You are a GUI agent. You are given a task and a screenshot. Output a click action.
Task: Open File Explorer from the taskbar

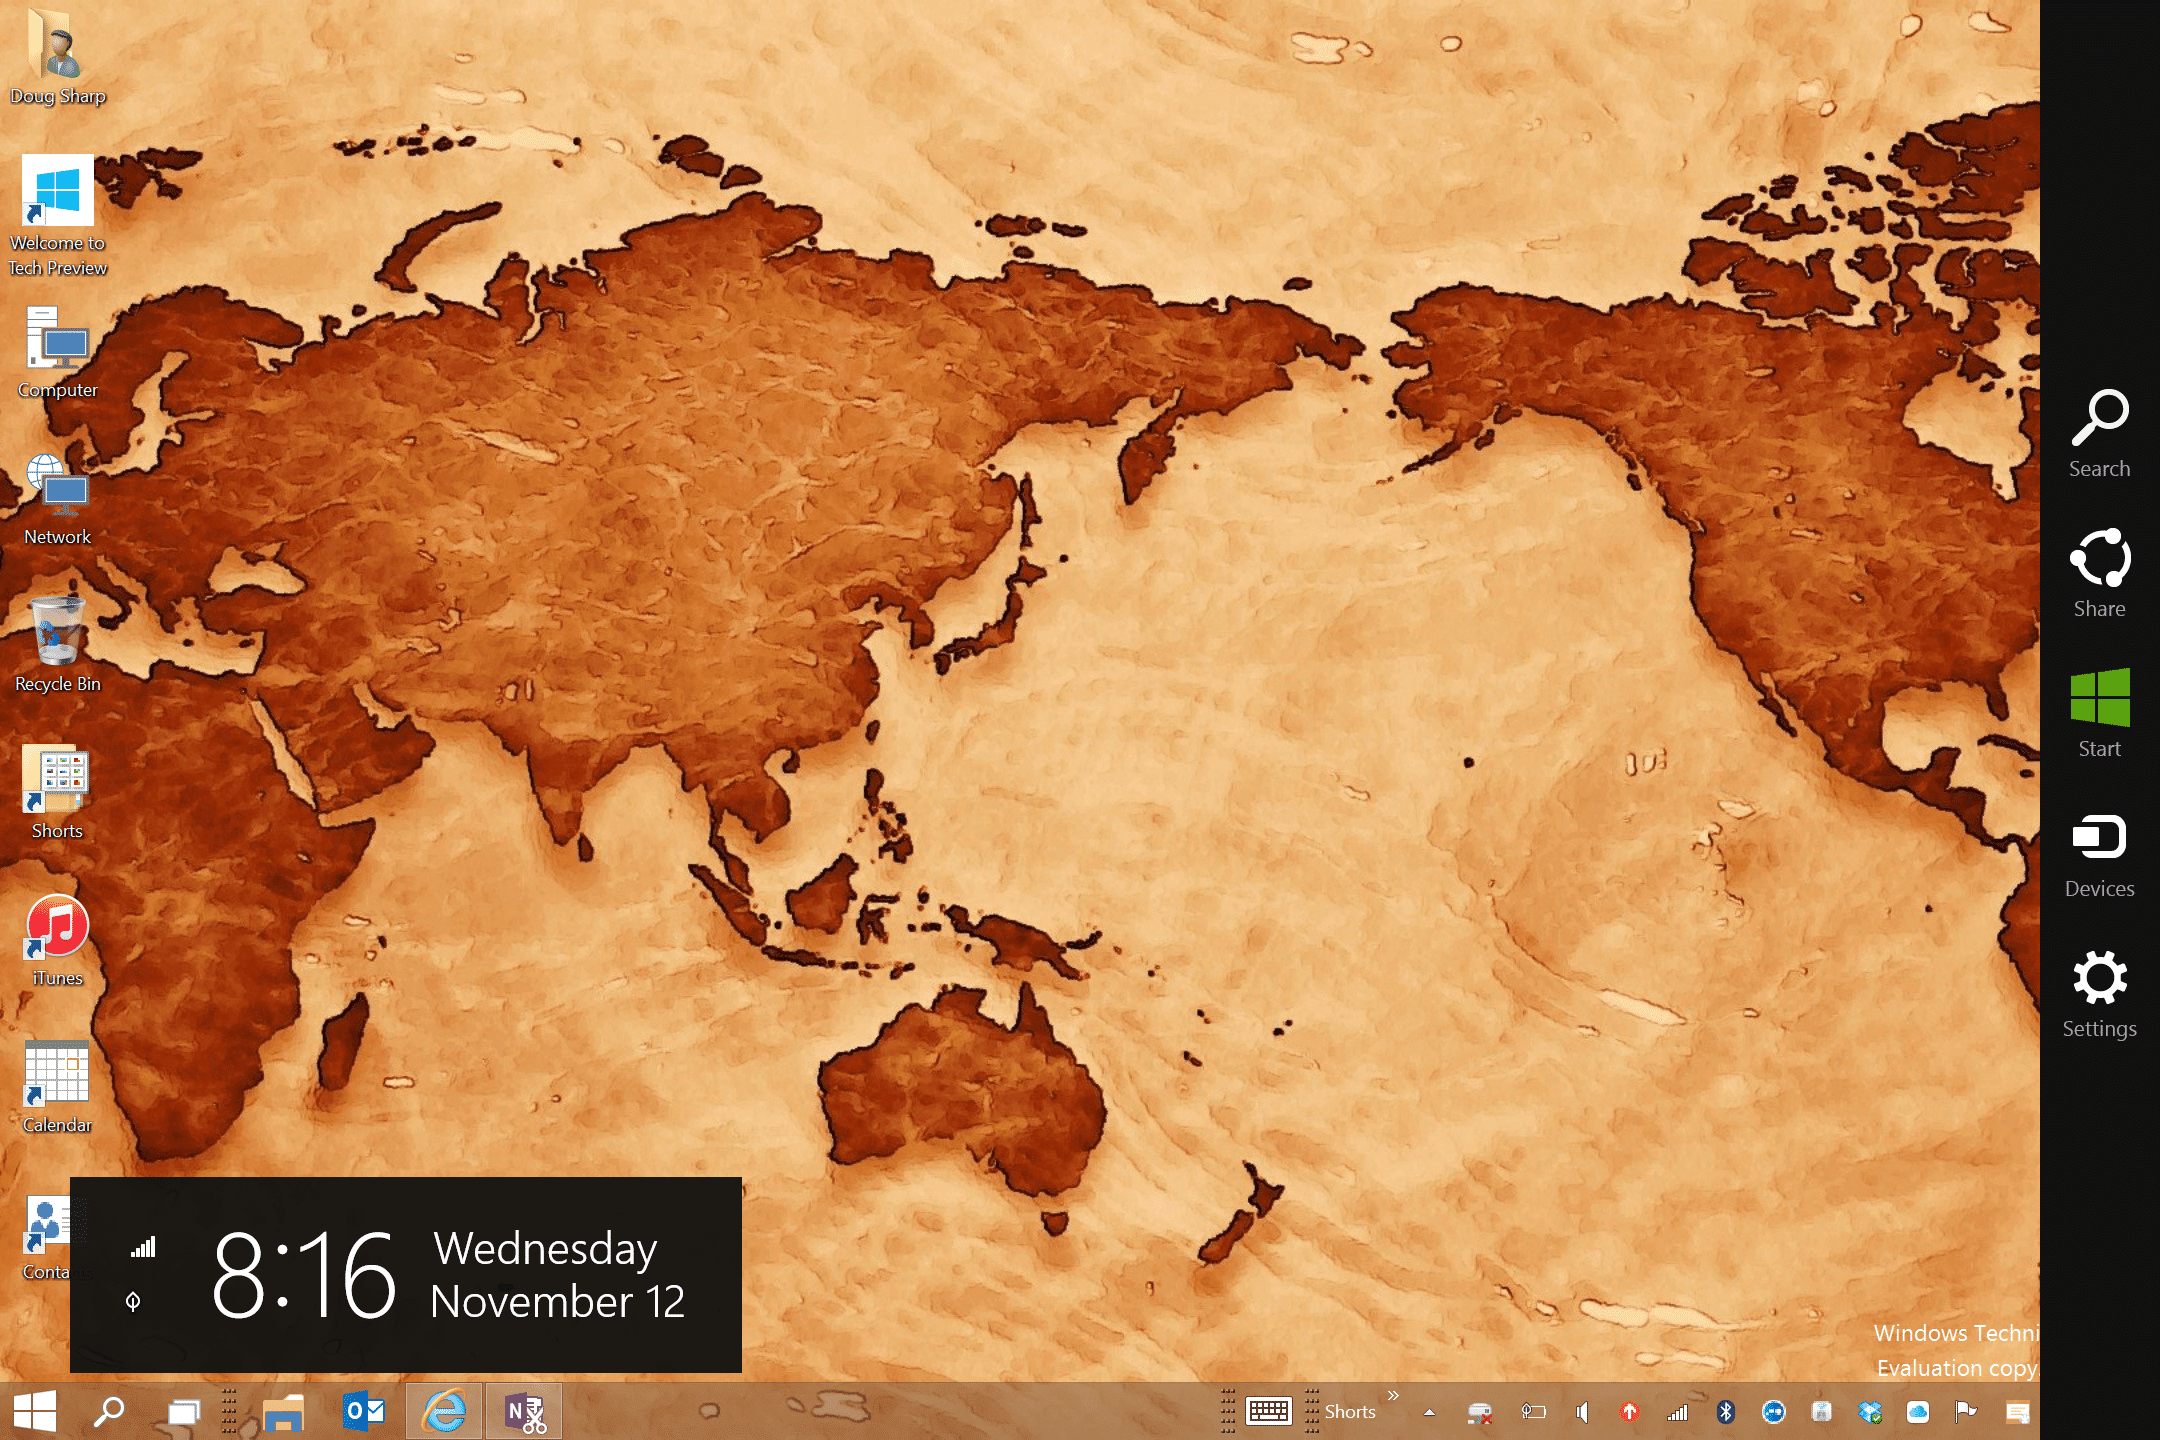tap(283, 1411)
